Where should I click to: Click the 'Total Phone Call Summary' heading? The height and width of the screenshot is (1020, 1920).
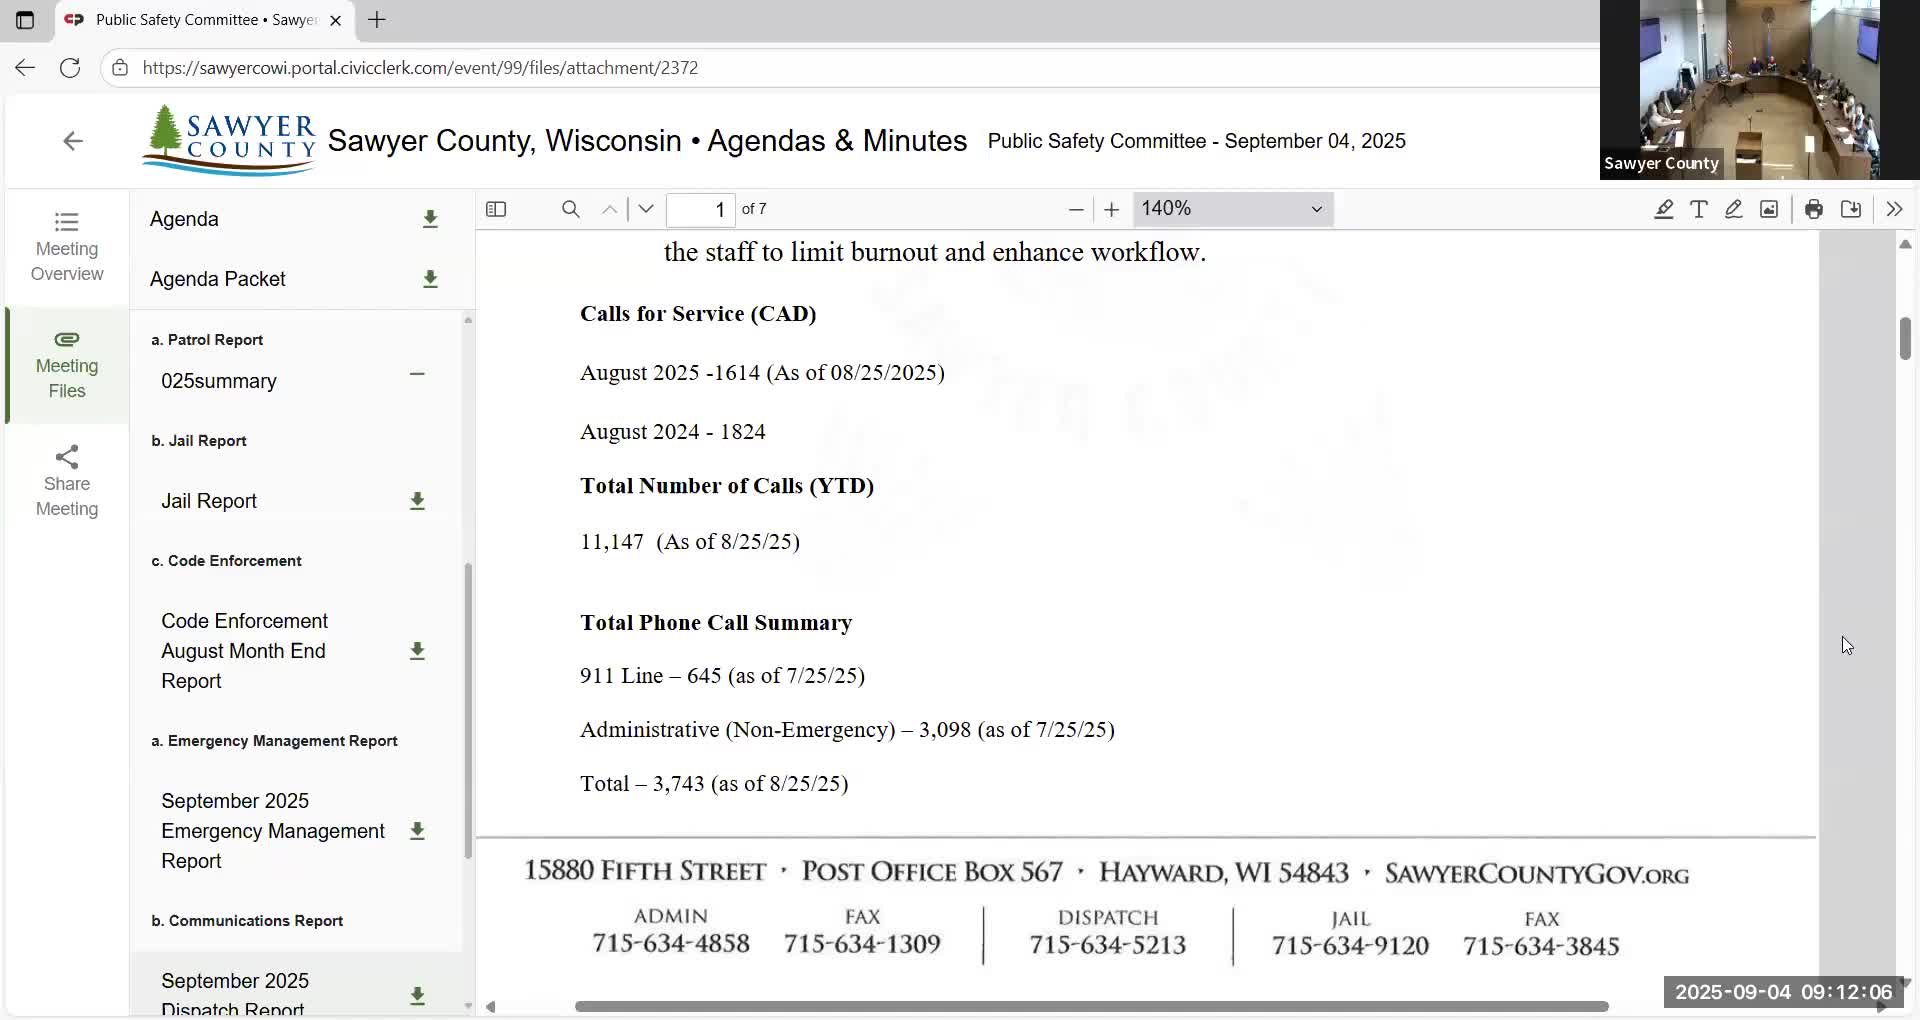click(x=716, y=623)
